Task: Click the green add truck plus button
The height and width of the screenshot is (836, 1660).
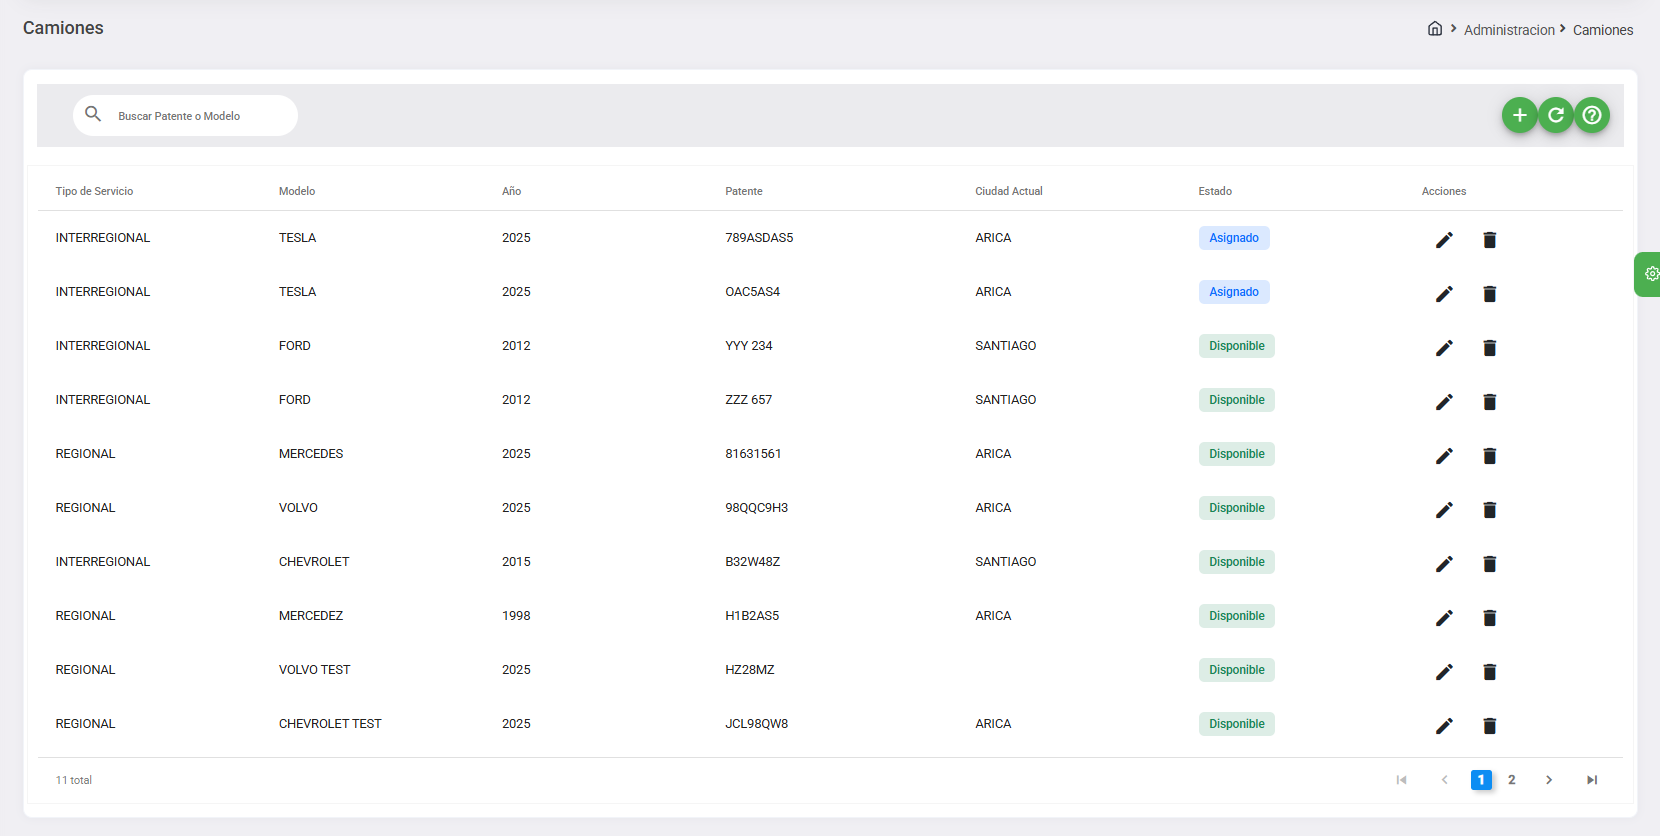Action: 1519,116
